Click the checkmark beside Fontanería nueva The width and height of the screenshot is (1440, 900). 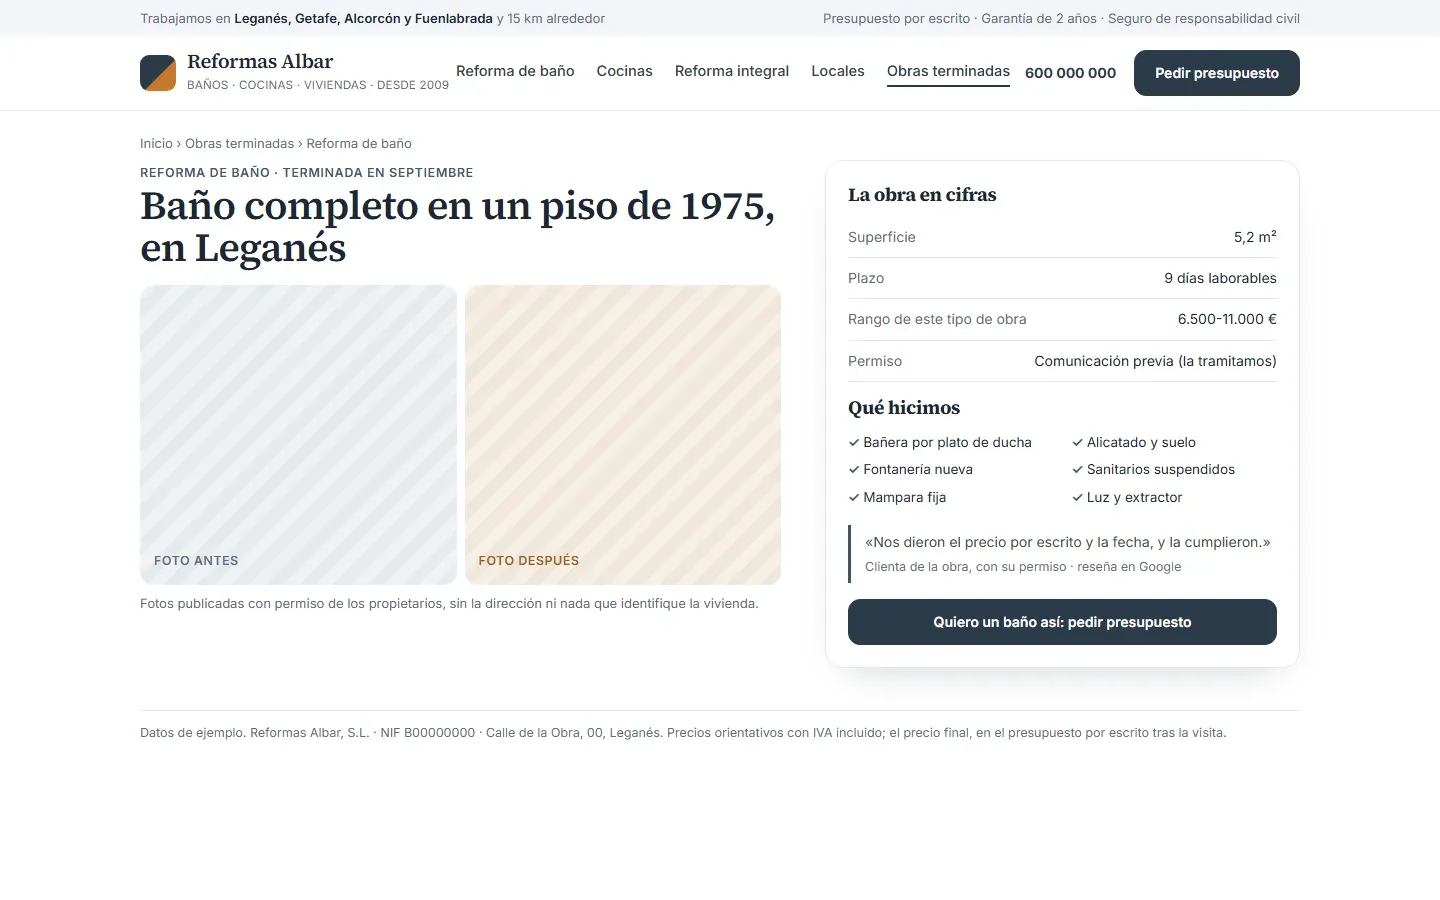click(854, 469)
